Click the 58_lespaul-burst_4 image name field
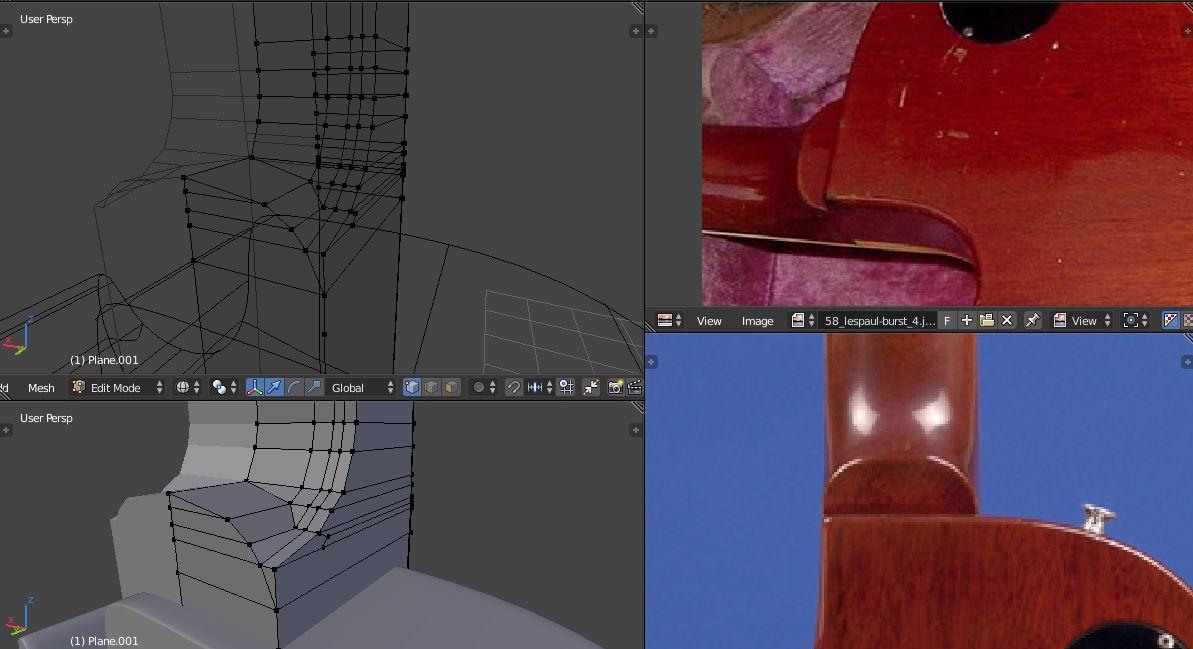The width and height of the screenshot is (1193, 649). [x=878, y=320]
